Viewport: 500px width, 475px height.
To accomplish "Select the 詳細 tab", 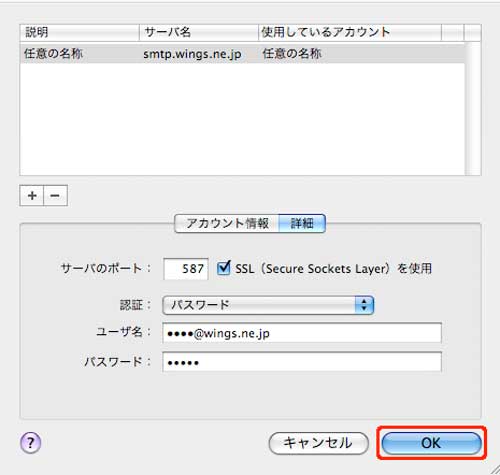I will (302, 223).
